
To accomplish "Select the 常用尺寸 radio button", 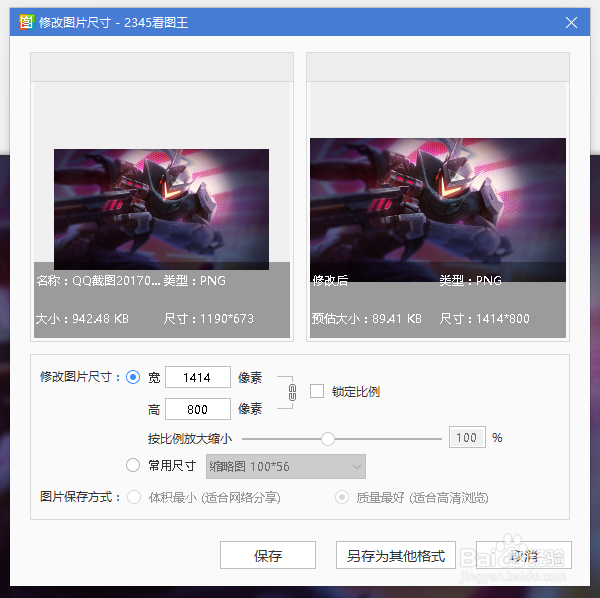I will coord(133,465).
